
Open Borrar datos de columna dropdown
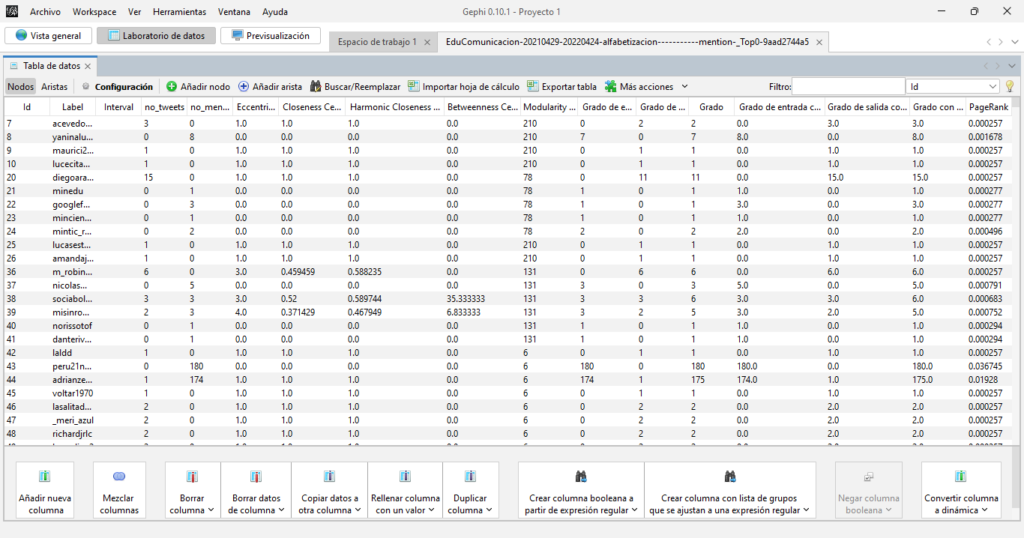(x=283, y=510)
